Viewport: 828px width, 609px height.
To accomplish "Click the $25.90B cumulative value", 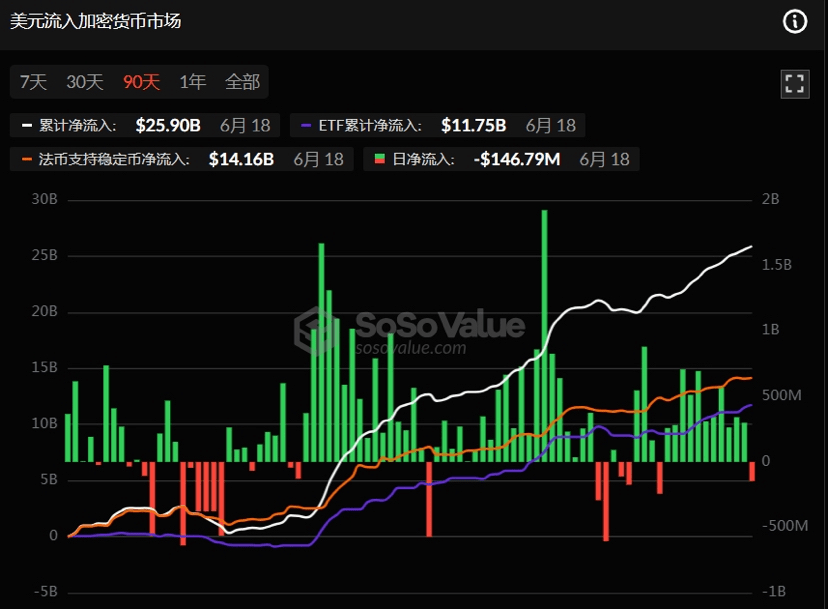I will pyautogui.click(x=168, y=125).
